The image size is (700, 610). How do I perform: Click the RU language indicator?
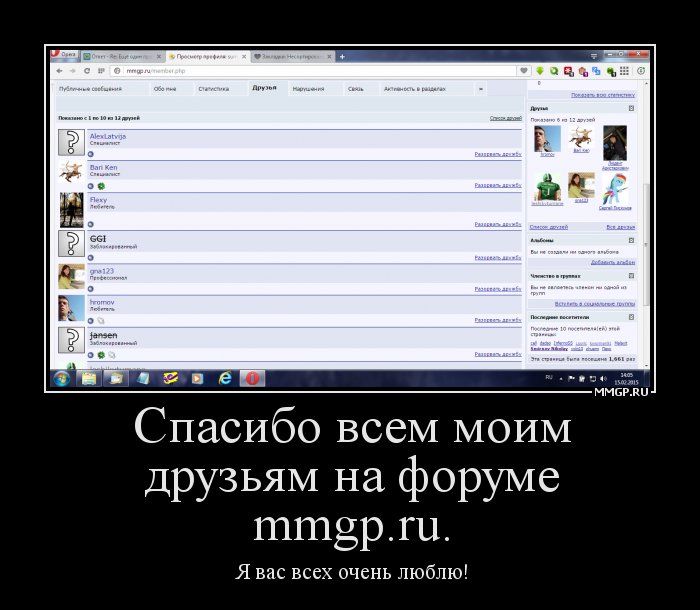(549, 378)
